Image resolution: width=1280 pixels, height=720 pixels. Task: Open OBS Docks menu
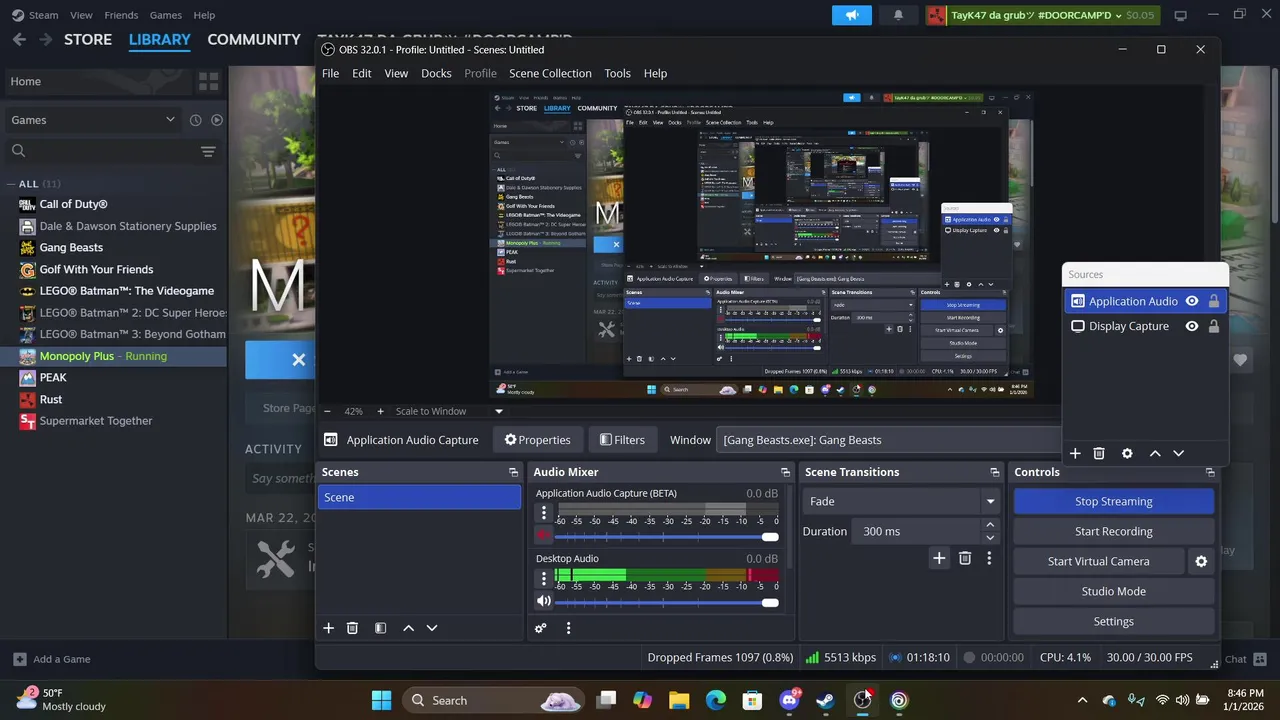436,73
